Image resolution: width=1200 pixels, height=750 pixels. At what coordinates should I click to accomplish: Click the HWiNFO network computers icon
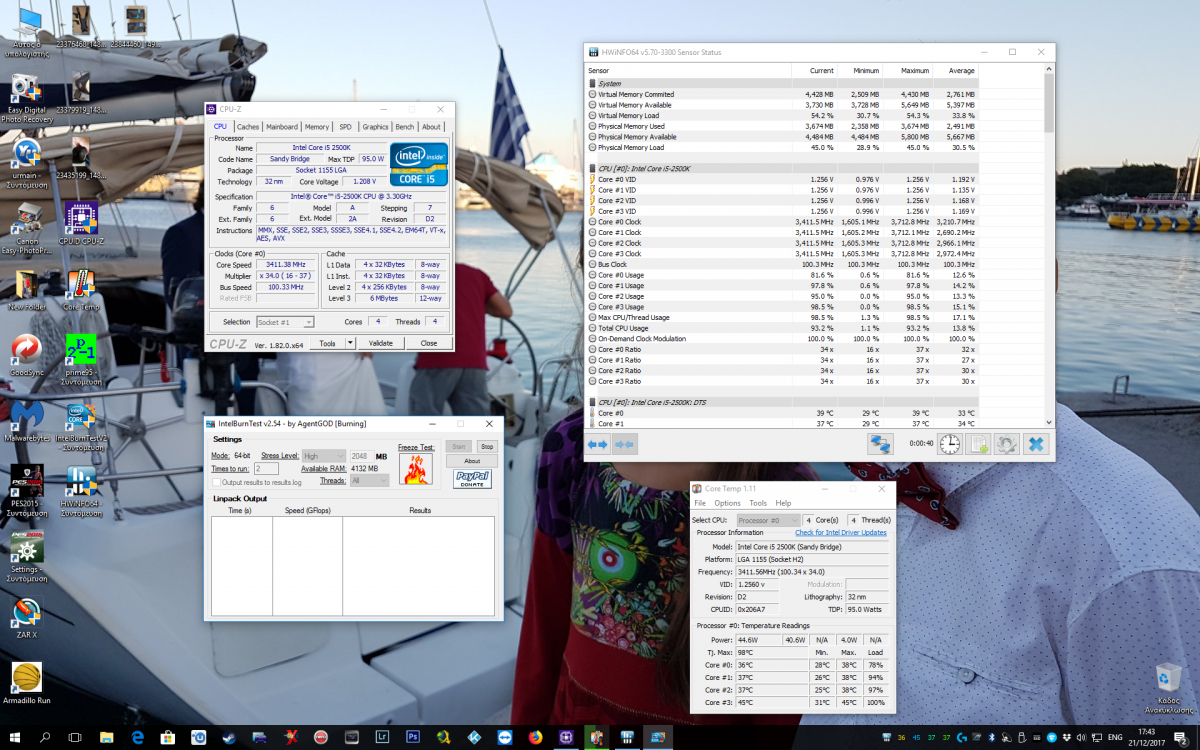pyautogui.click(x=881, y=444)
